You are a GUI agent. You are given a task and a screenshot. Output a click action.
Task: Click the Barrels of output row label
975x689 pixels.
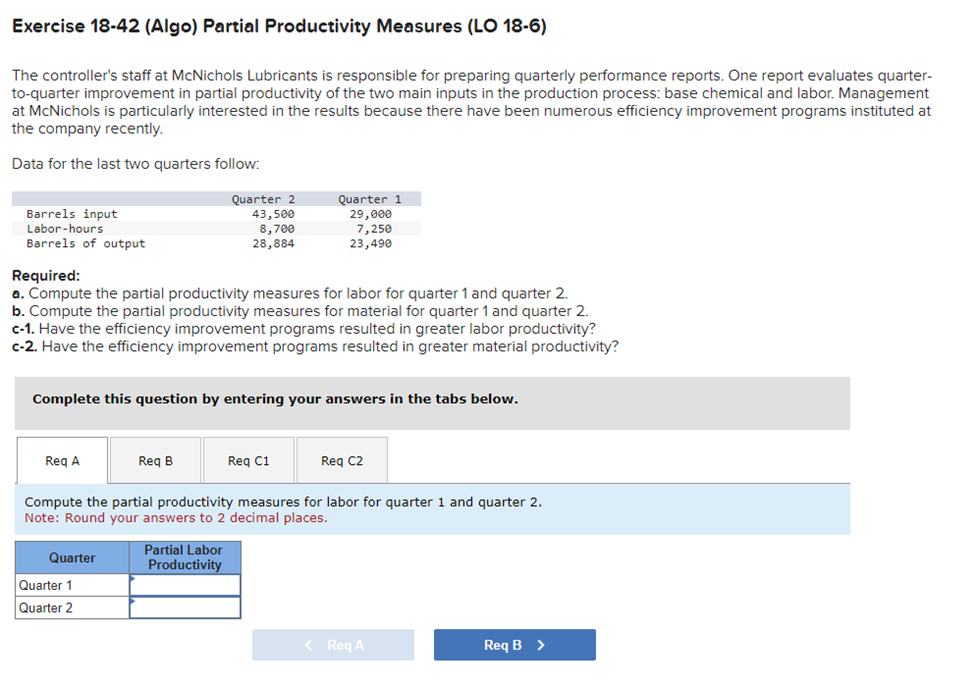coord(86,244)
